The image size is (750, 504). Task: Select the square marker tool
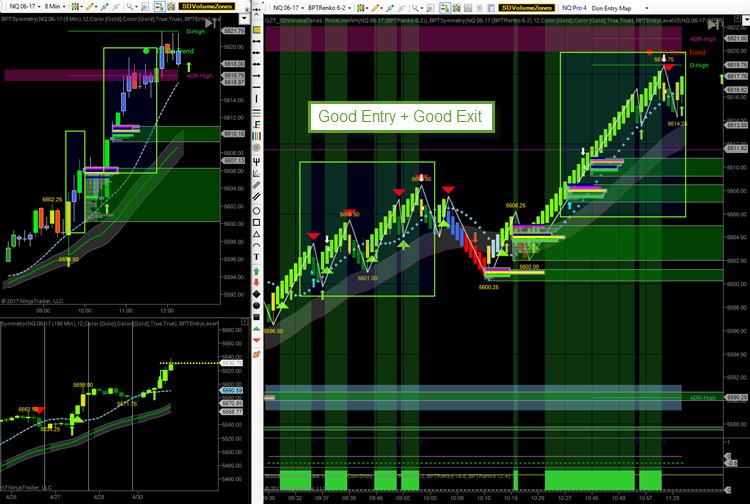pyautogui.click(x=256, y=317)
